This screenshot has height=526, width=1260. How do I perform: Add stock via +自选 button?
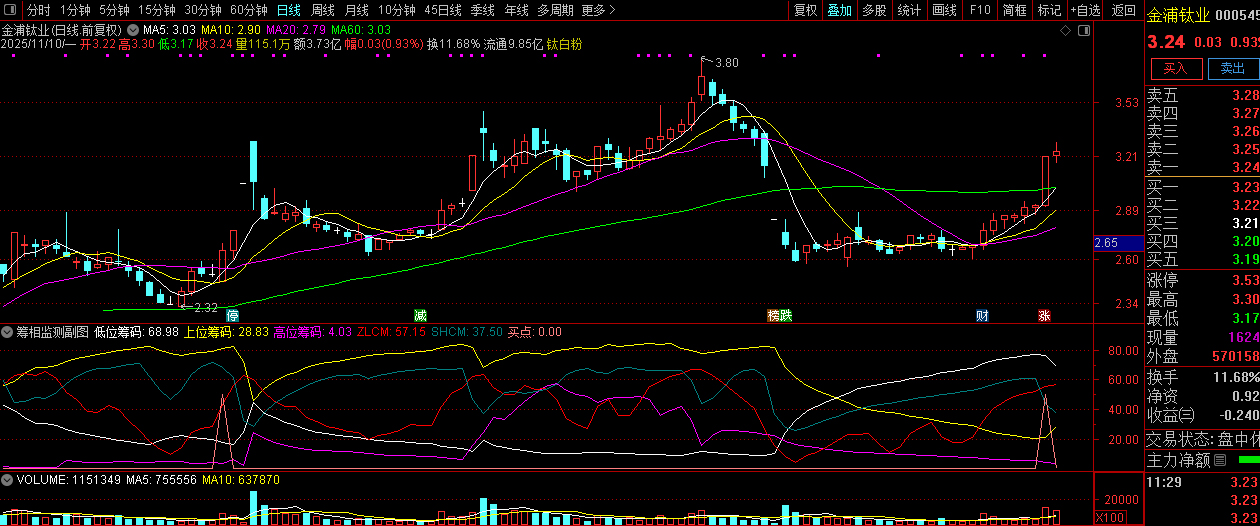pyautogui.click(x=1085, y=10)
